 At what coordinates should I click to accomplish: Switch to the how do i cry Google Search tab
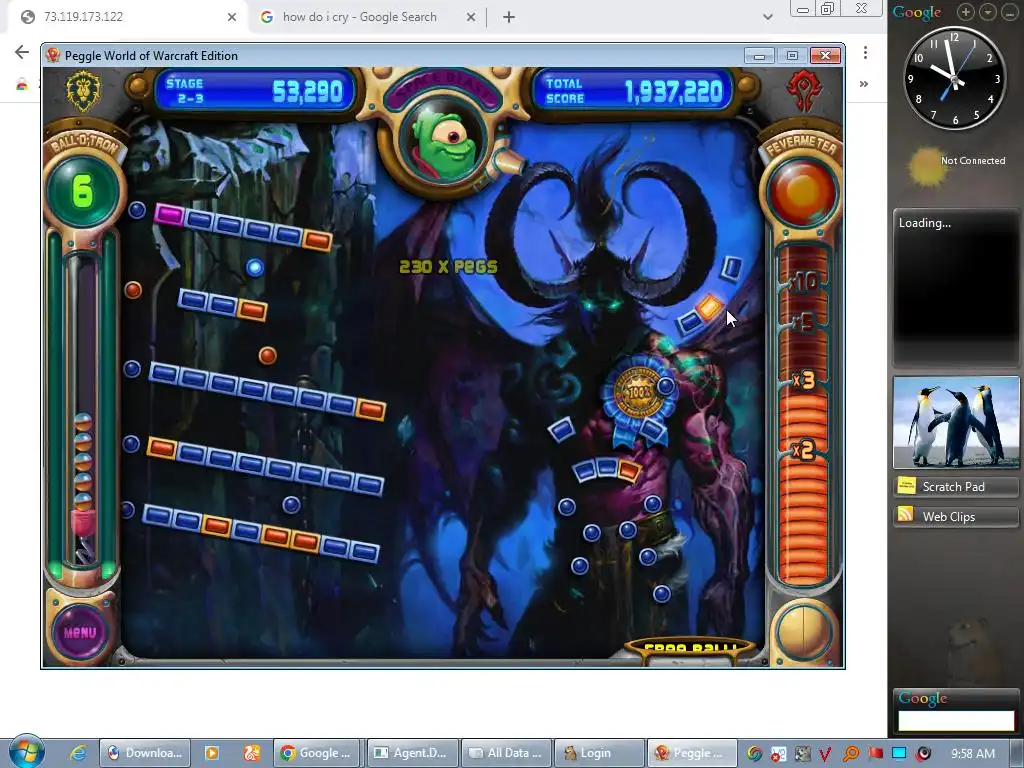click(x=368, y=17)
